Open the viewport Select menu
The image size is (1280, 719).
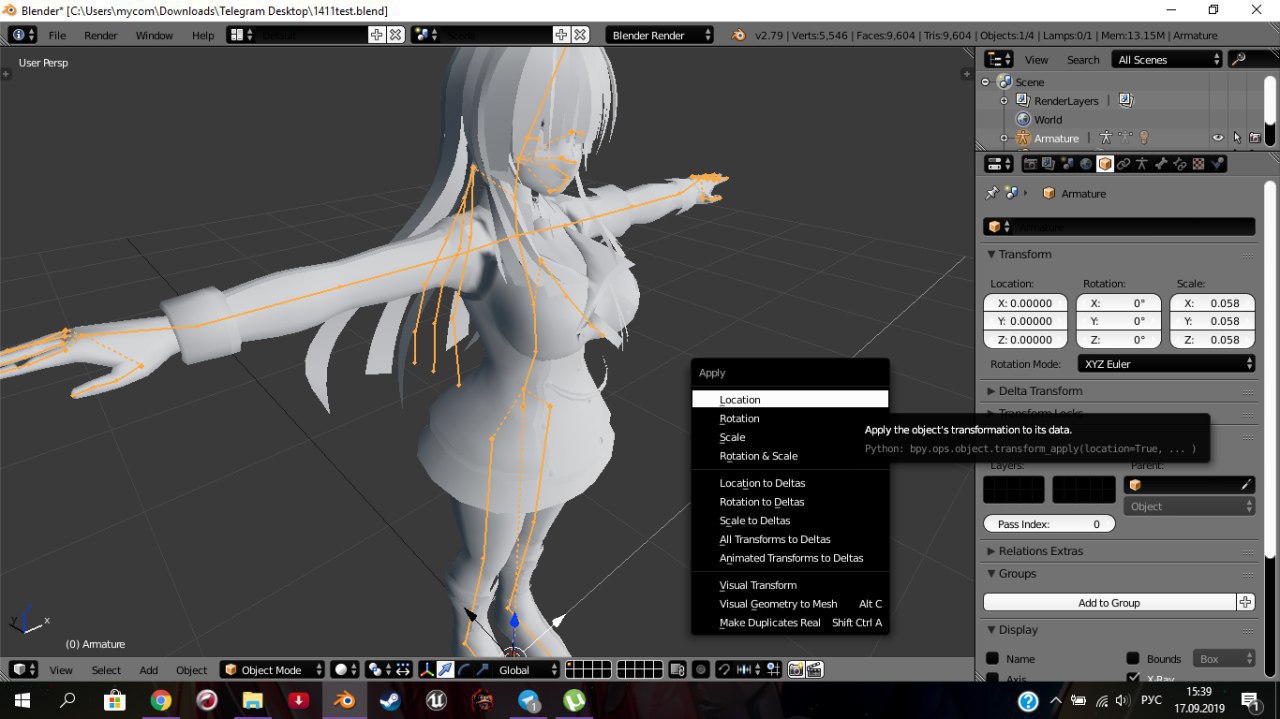tap(106, 670)
